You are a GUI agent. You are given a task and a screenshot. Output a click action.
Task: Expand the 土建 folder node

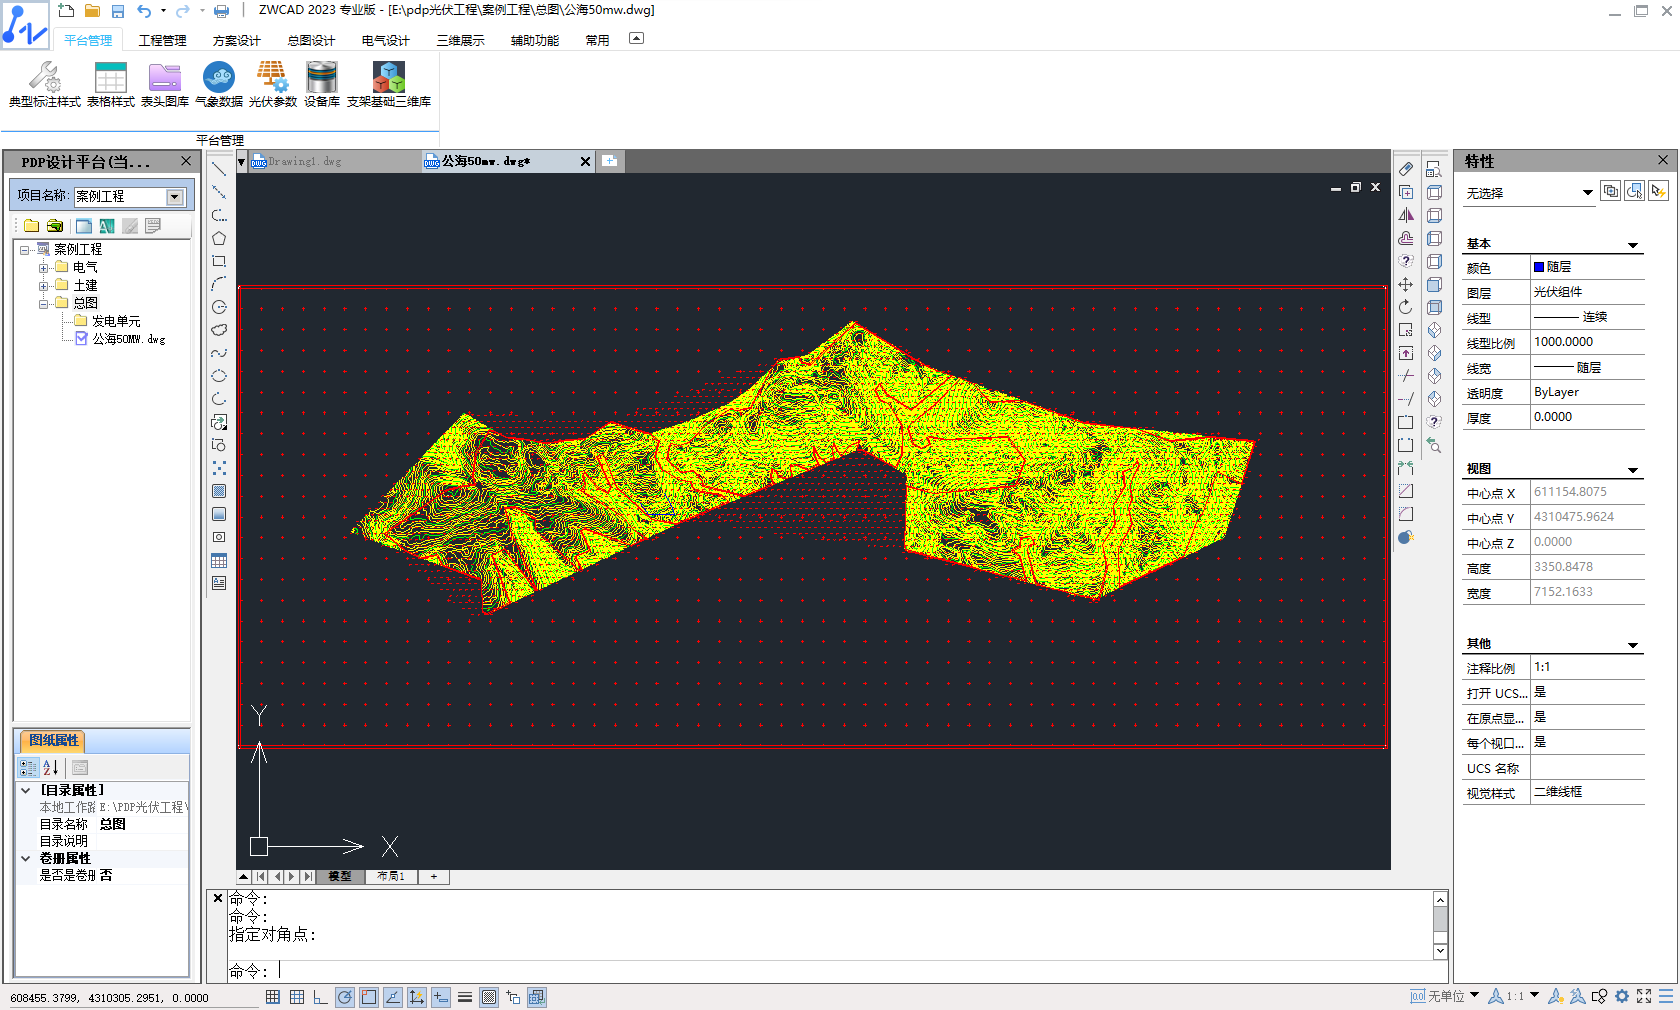pyautogui.click(x=43, y=286)
